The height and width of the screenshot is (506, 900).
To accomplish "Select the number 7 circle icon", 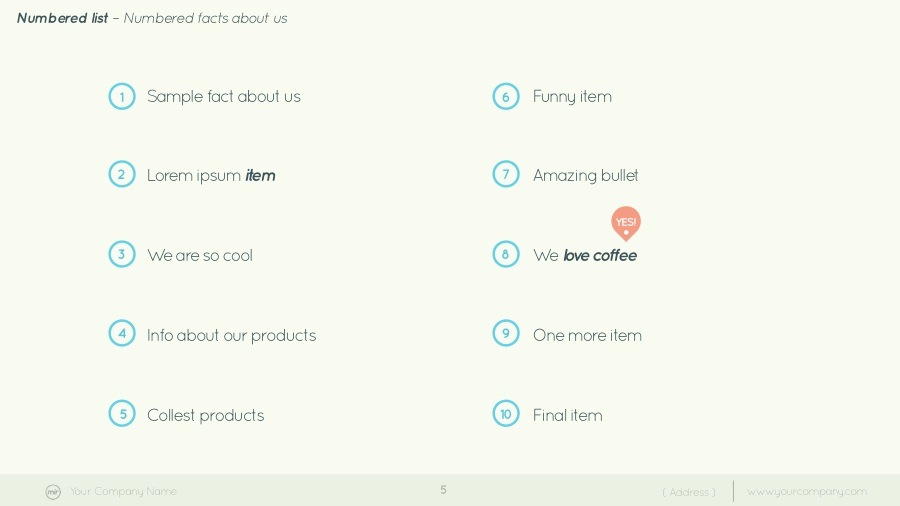I will (x=506, y=175).
